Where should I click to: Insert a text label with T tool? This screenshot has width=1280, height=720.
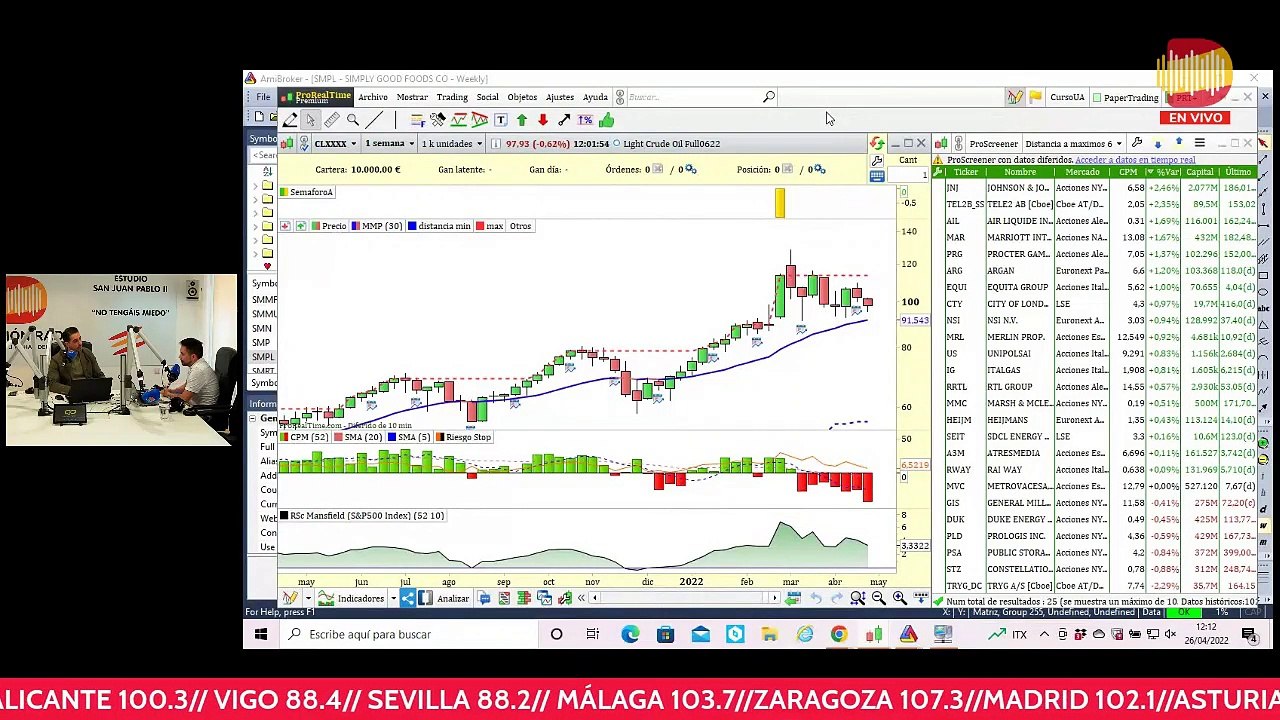click(500, 120)
